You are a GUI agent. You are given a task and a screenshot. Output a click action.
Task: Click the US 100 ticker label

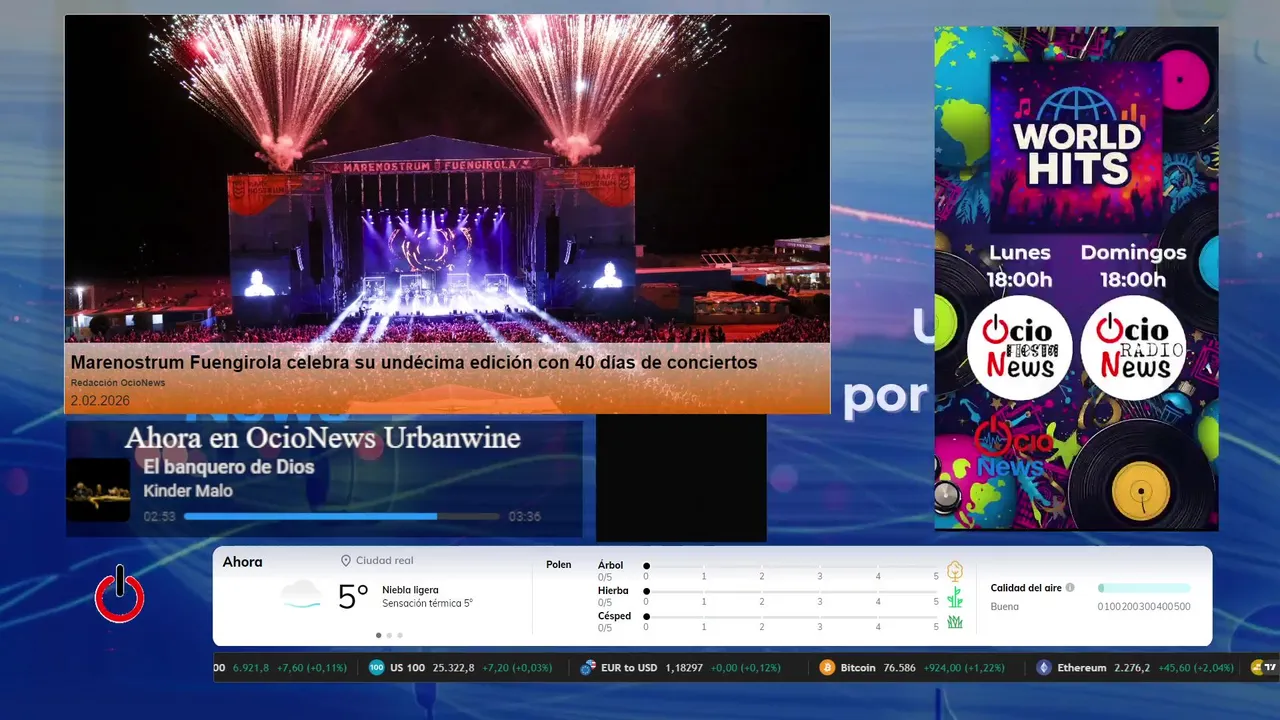(x=407, y=668)
